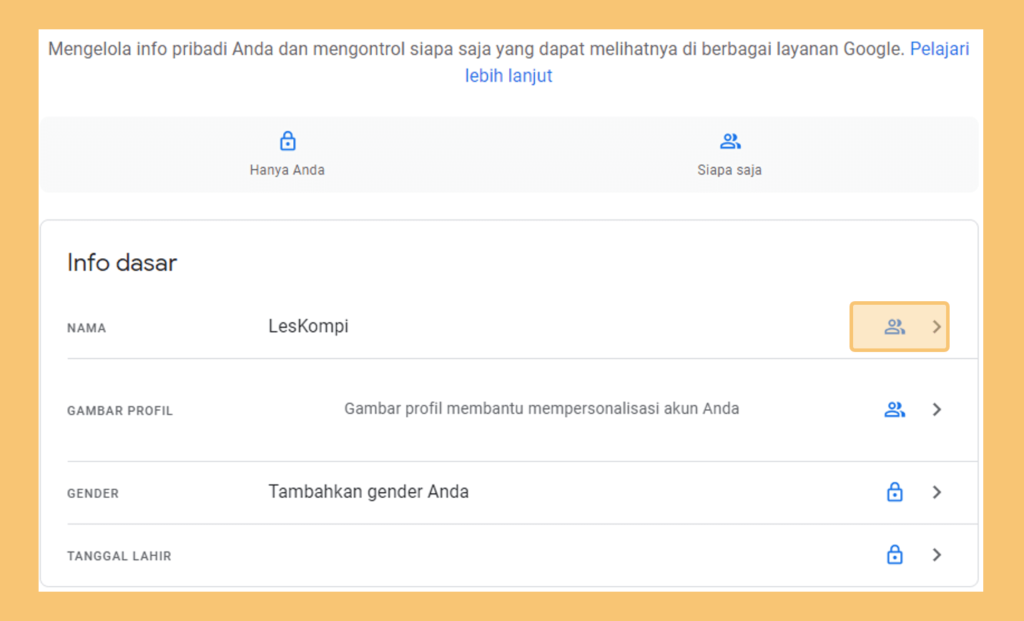The height and width of the screenshot is (621, 1024).
Task: Click the 'Info dasar' heading
Action: tap(122, 263)
